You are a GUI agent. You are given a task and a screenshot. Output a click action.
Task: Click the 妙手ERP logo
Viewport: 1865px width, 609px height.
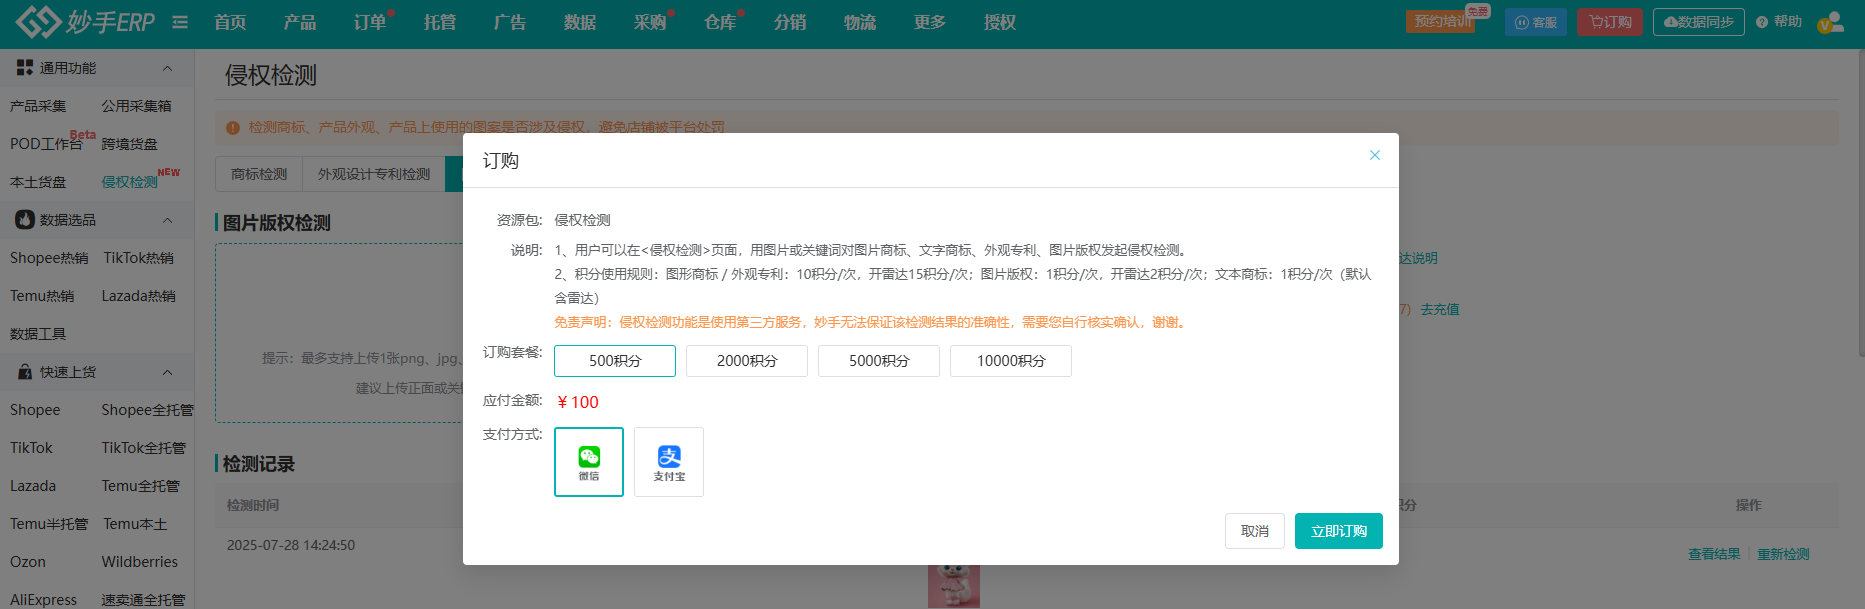[86, 22]
